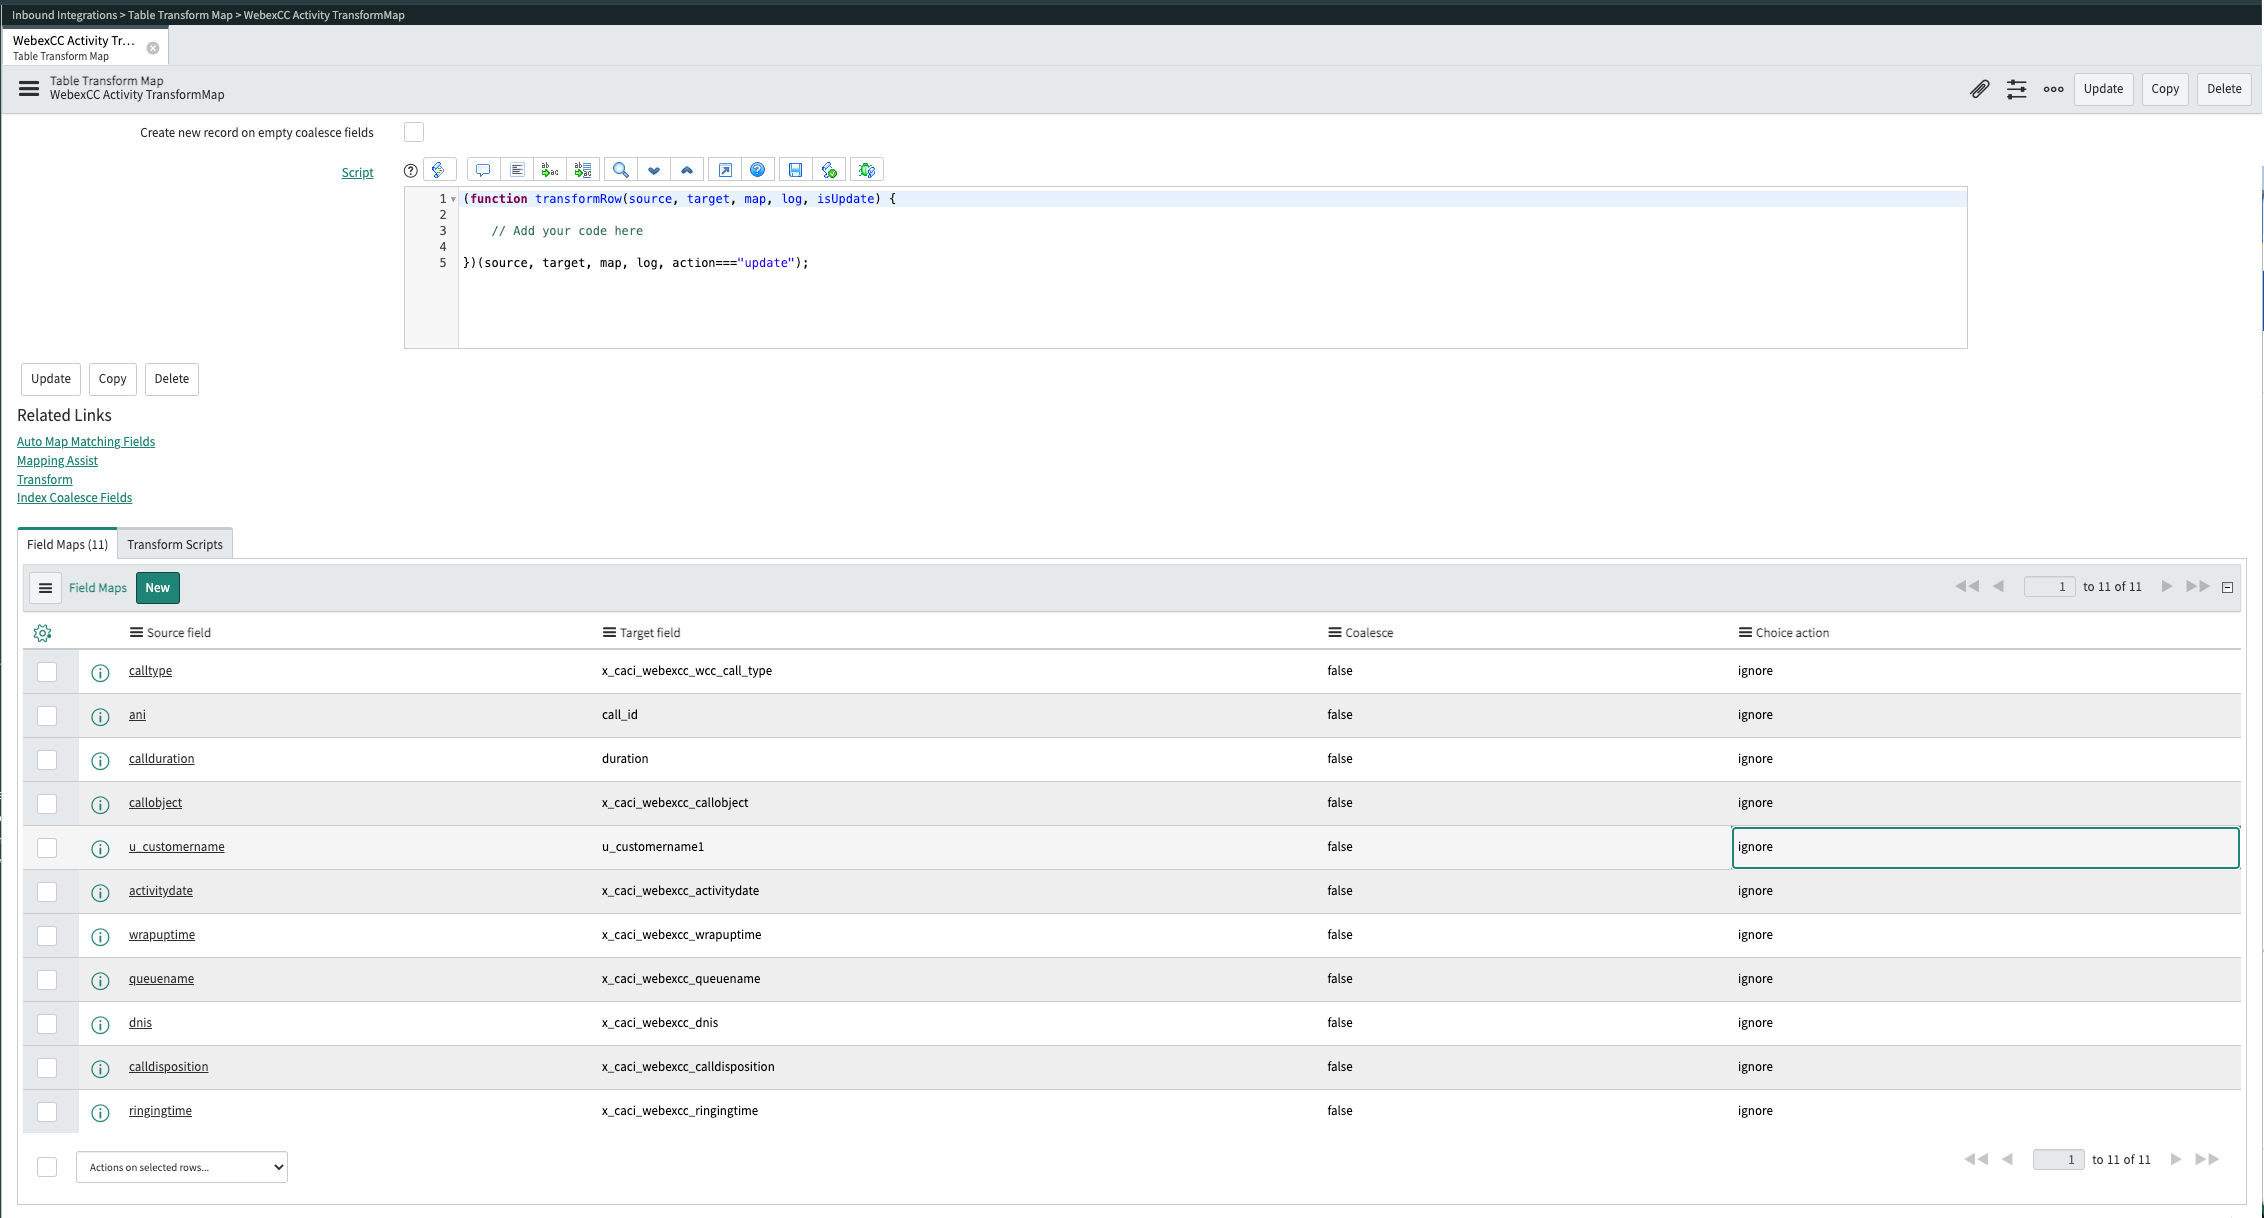Check script syntax with green checkmark icon
This screenshot has height=1218, width=2264.
tap(829, 170)
